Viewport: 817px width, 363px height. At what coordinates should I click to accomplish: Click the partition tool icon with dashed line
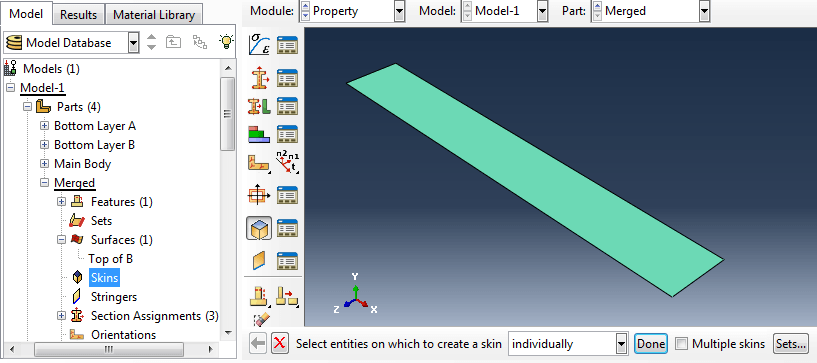[x=258, y=297]
